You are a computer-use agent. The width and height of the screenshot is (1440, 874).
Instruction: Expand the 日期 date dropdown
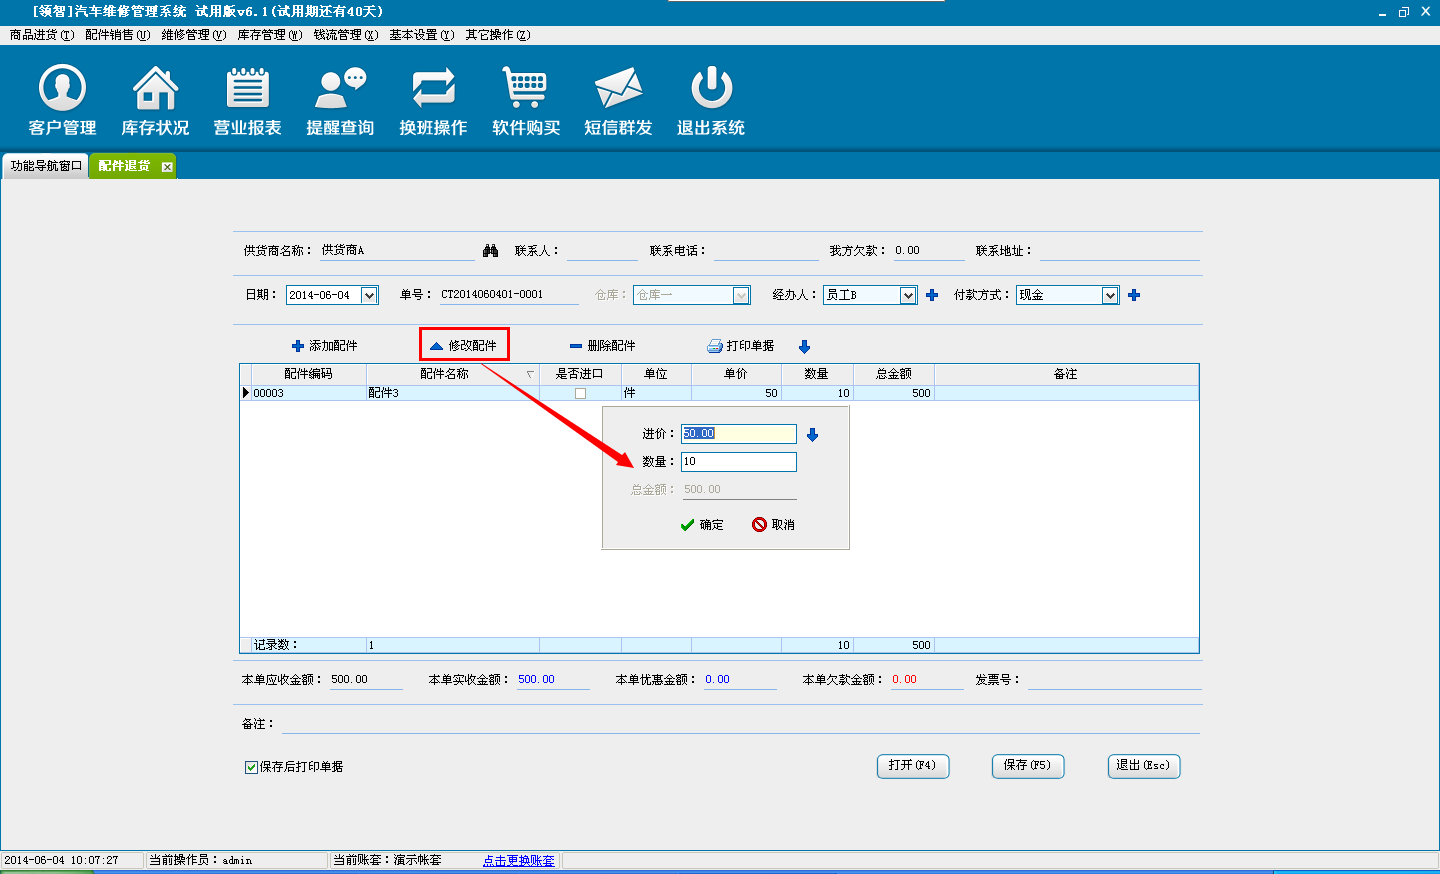pyautogui.click(x=369, y=295)
